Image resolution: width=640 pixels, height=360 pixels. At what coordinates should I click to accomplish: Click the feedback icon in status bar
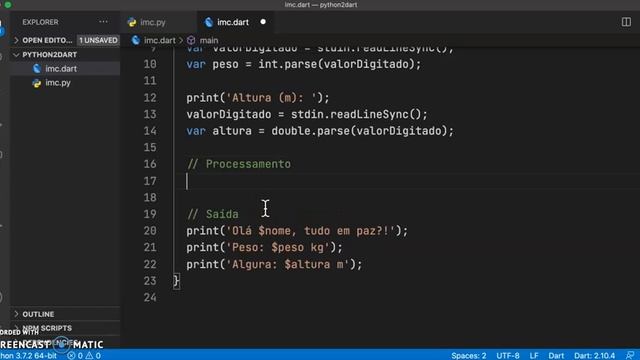tap(630, 356)
